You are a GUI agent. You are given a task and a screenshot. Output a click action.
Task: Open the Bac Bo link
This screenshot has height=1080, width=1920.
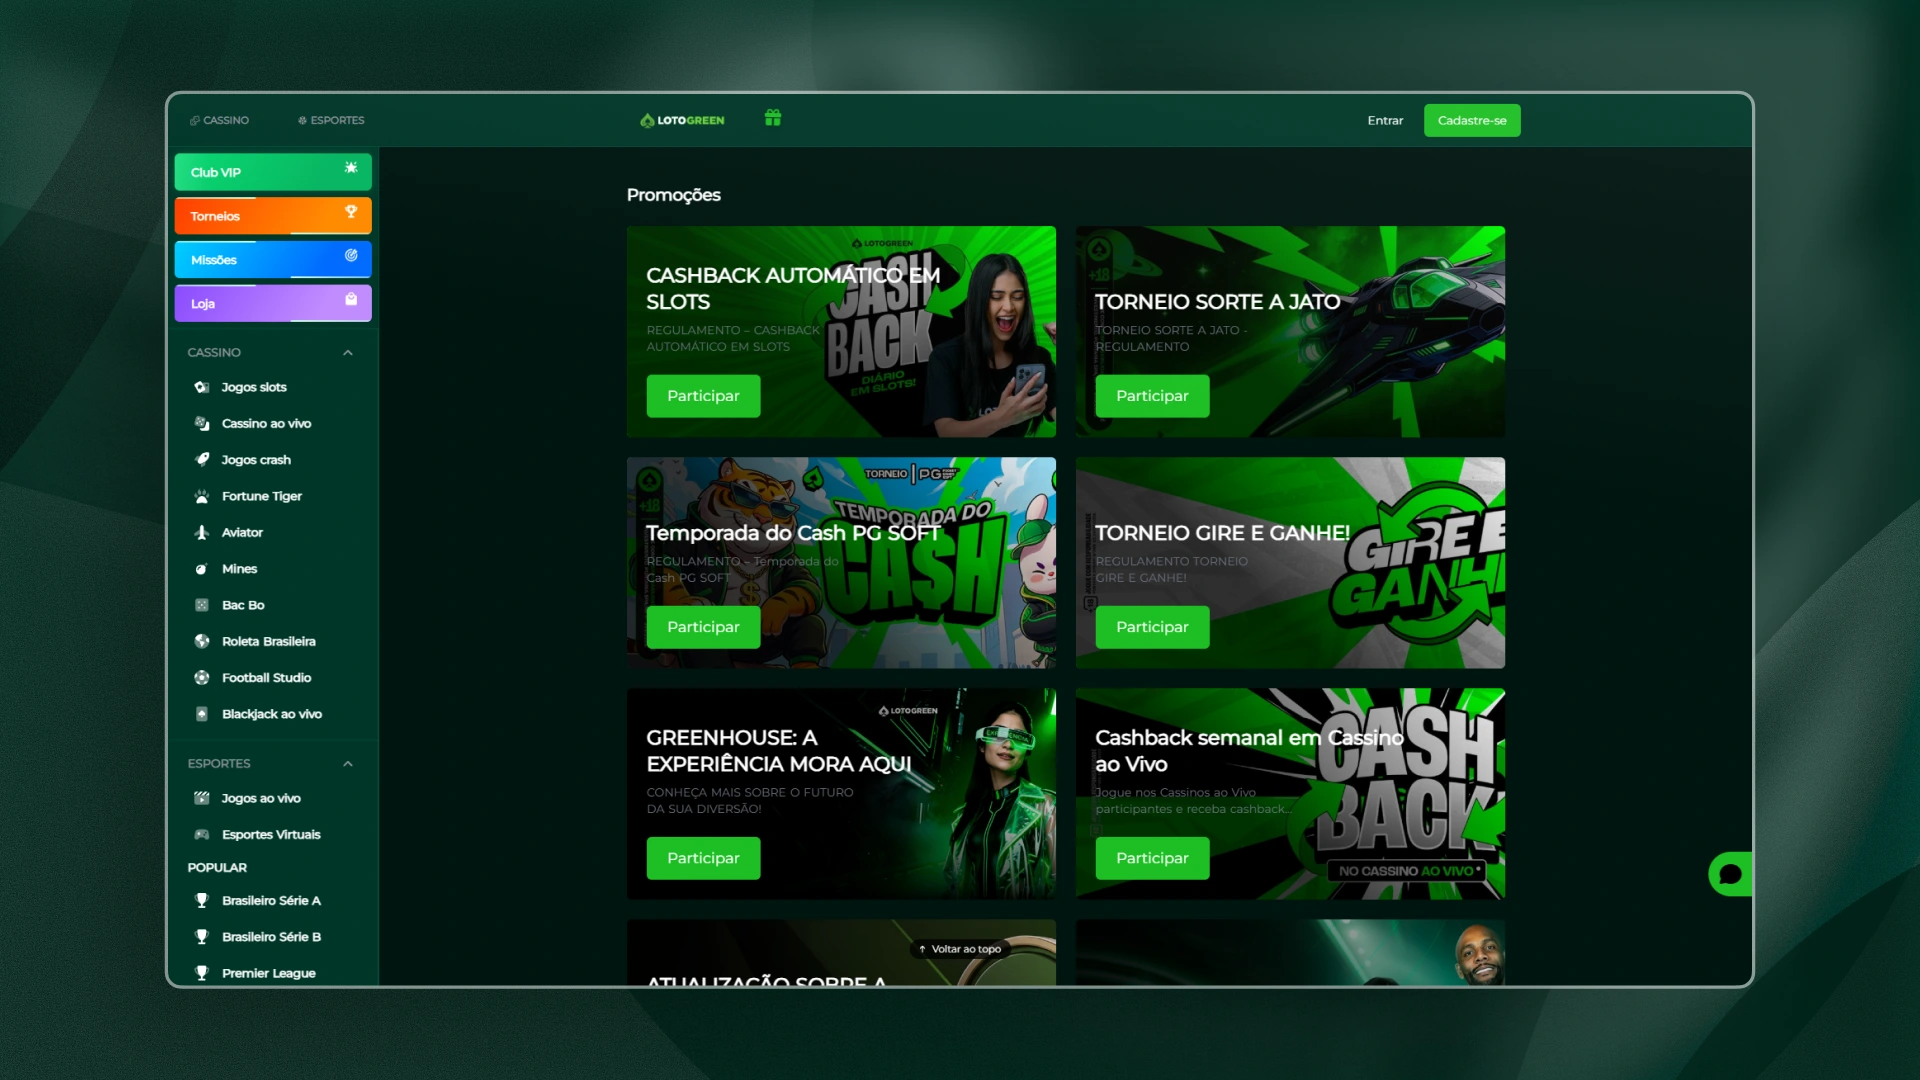(x=243, y=605)
